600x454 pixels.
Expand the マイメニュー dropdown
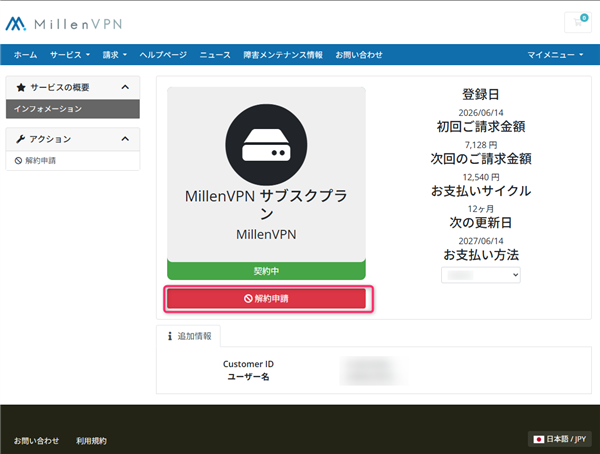555,55
